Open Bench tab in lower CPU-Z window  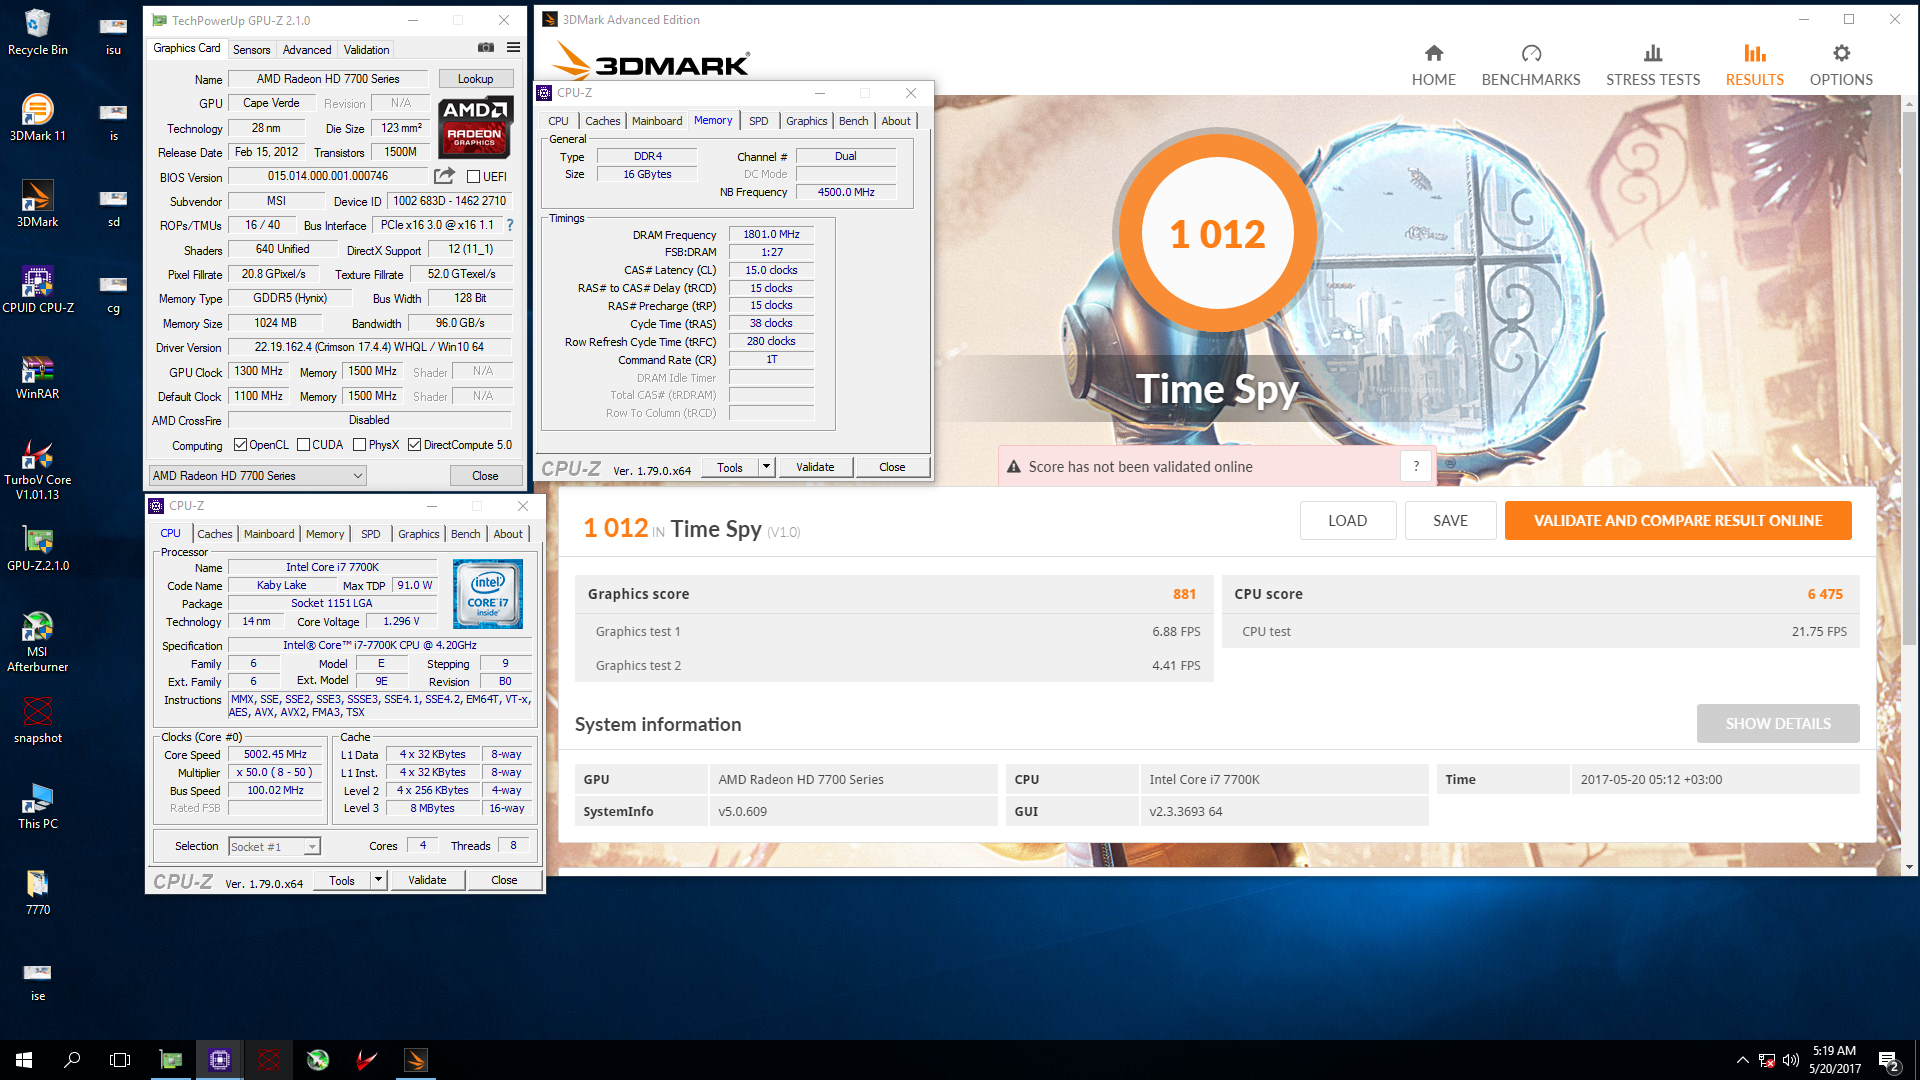465,534
